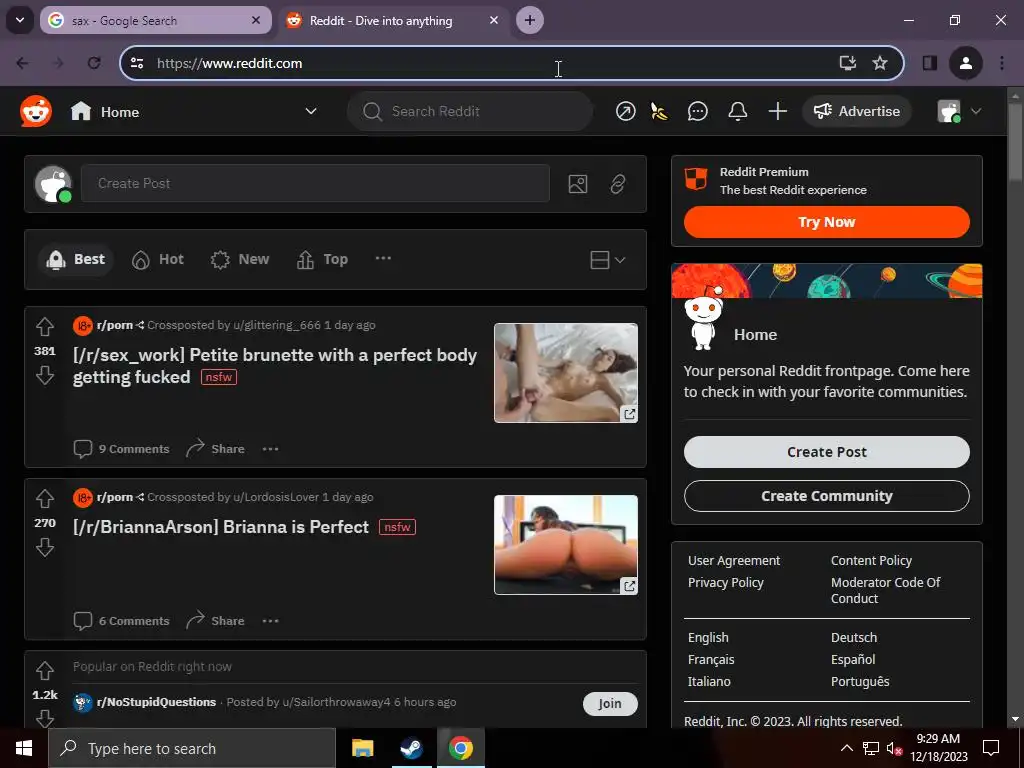Go back using the browser back arrow

[x=22, y=63]
